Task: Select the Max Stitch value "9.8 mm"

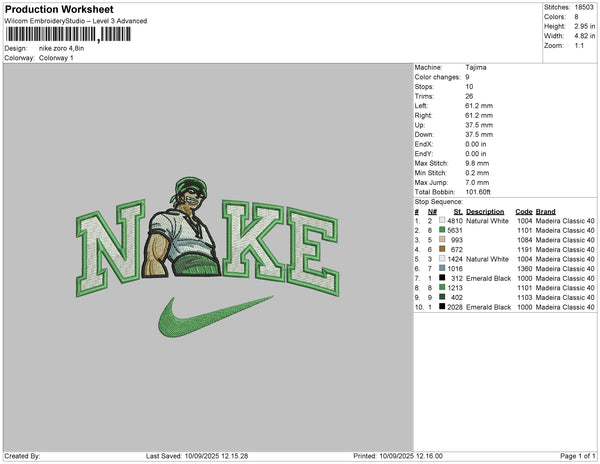Action: pos(477,163)
